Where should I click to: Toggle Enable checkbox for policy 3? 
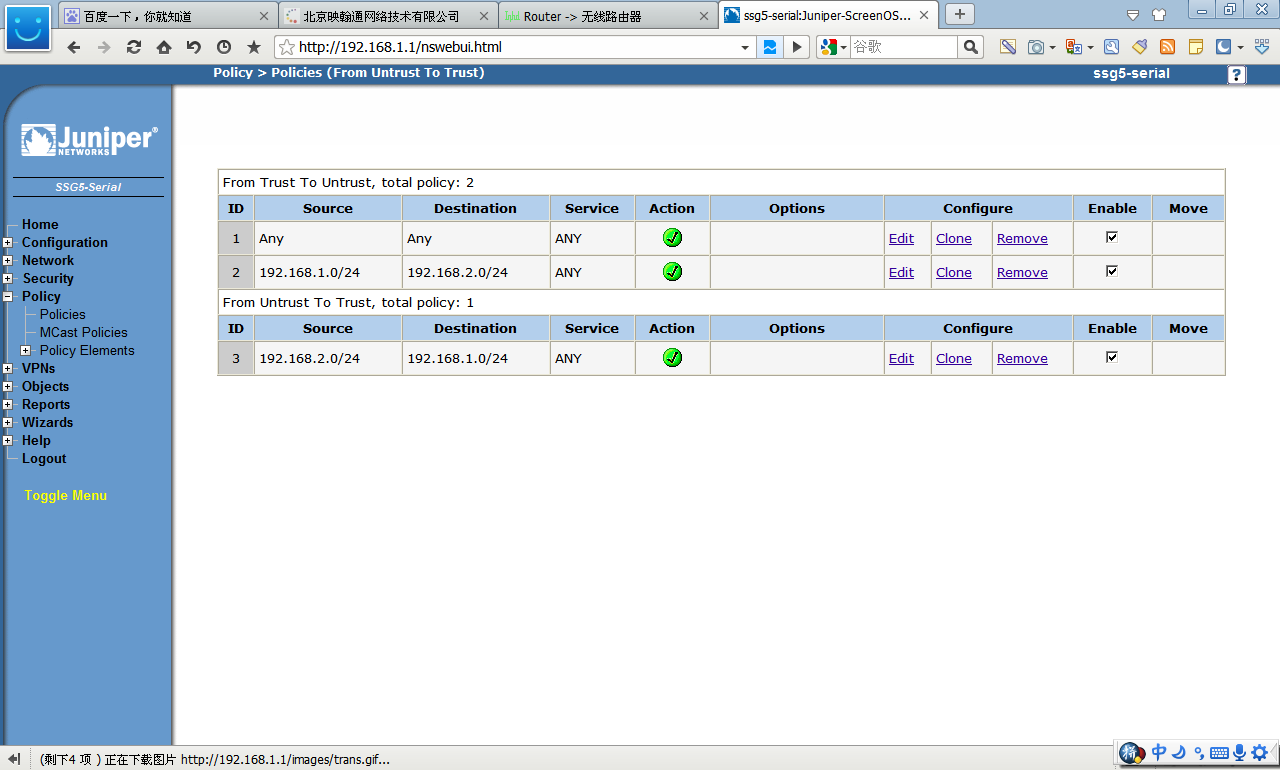click(x=1112, y=357)
